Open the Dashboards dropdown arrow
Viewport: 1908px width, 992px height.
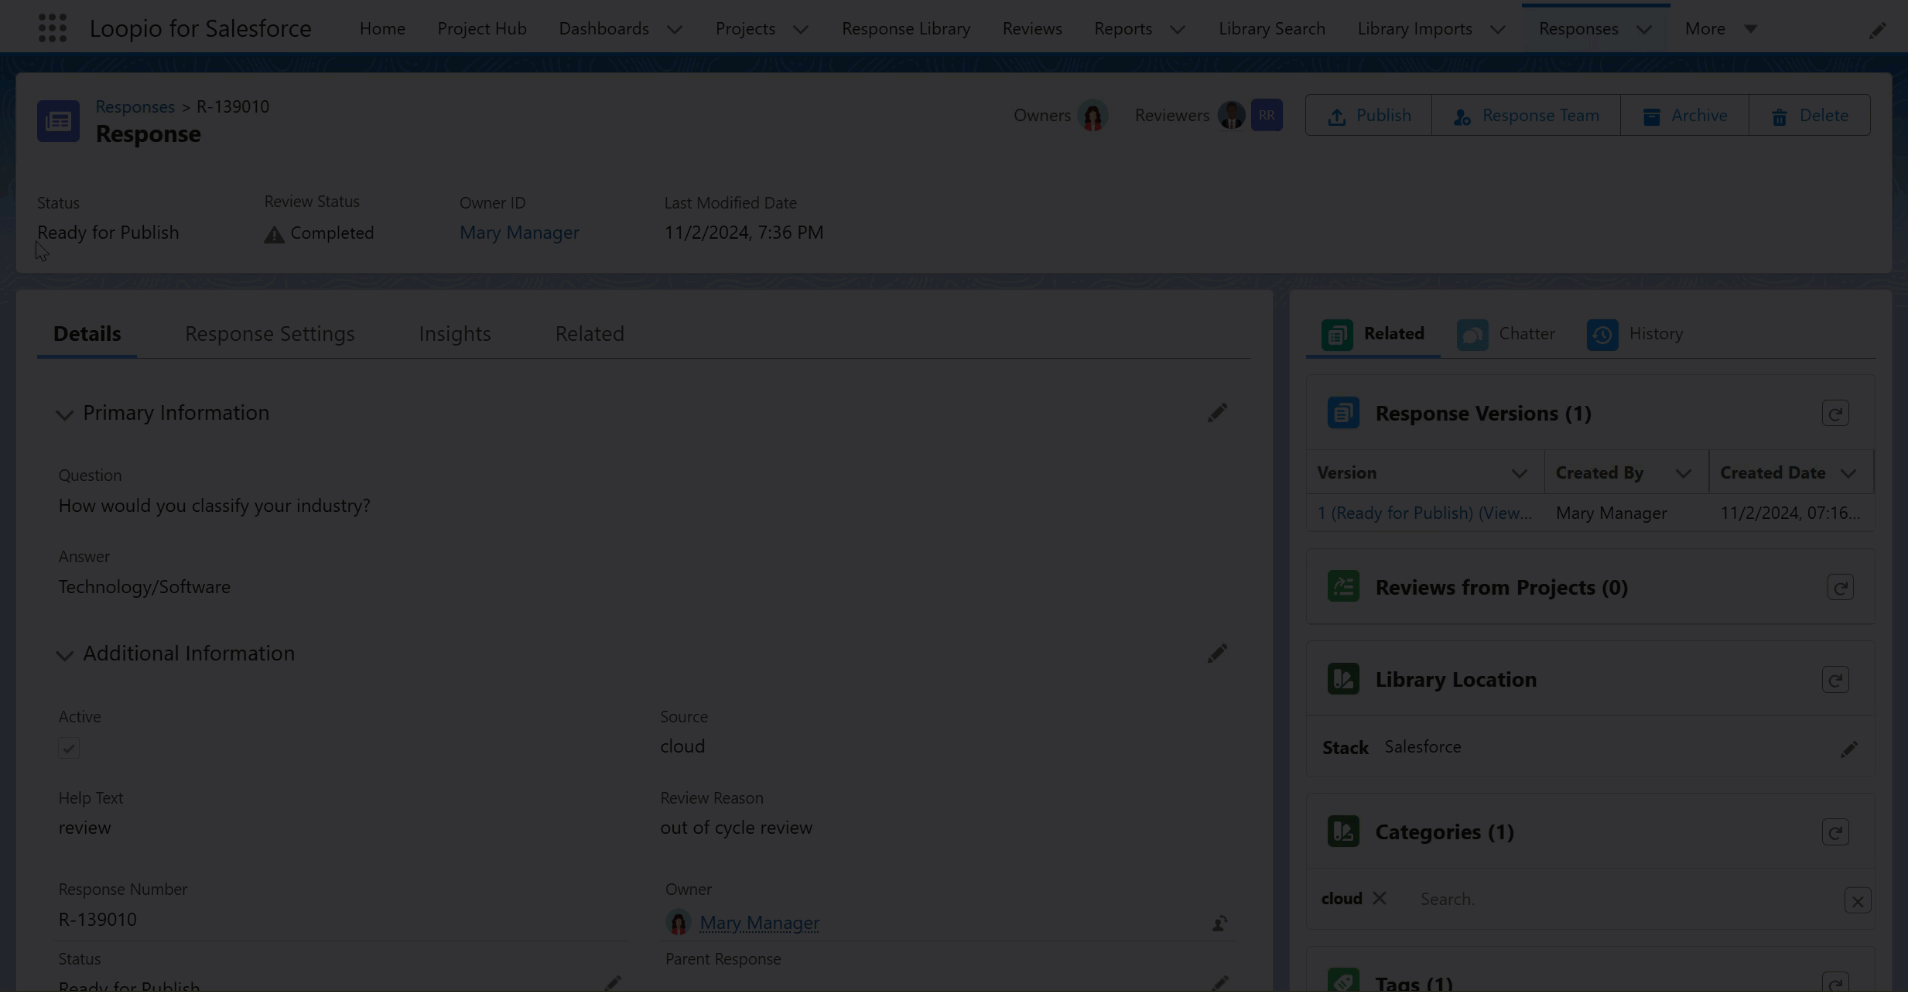[675, 29]
